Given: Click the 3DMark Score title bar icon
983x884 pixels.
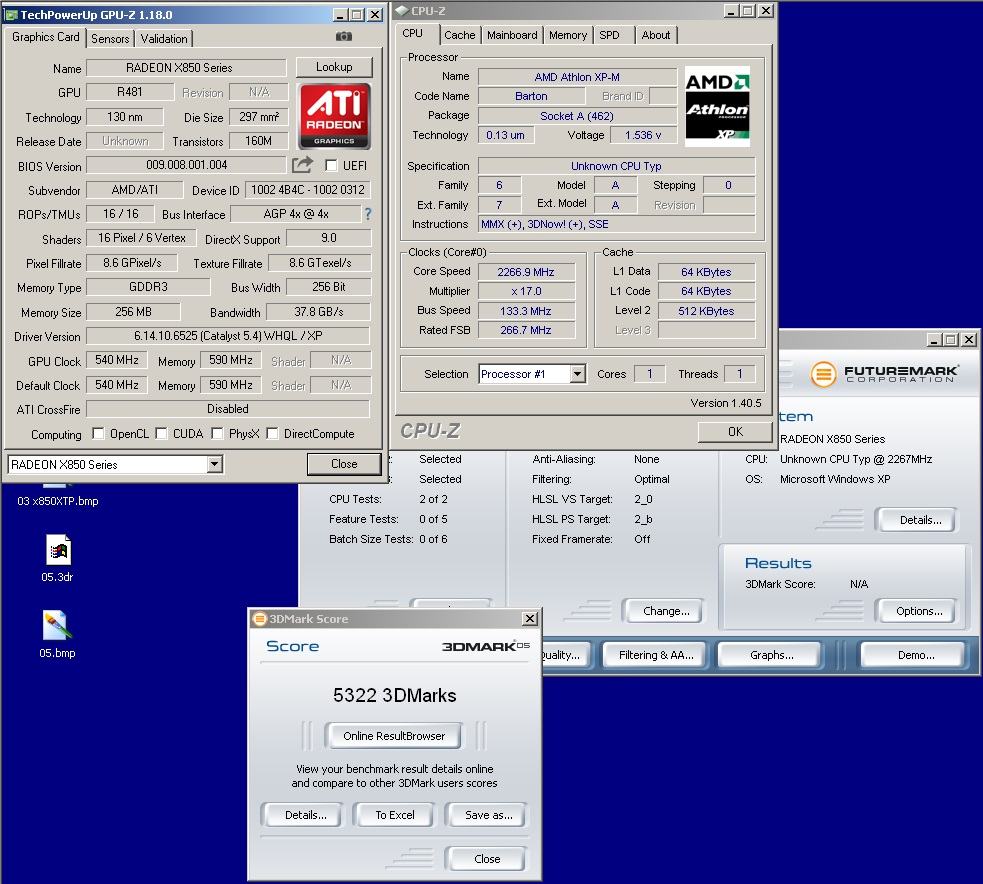Looking at the screenshot, I should (259, 619).
